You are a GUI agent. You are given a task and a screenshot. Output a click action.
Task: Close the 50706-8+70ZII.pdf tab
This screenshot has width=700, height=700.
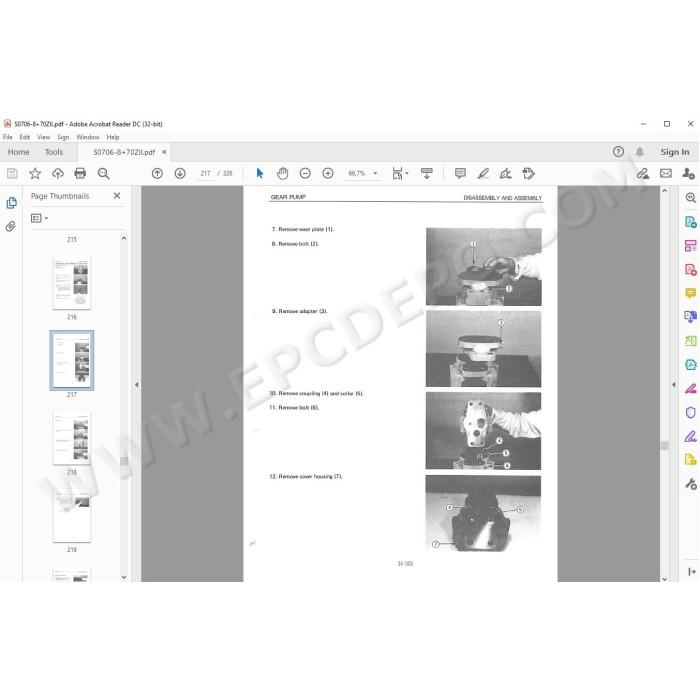pos(164,152)
